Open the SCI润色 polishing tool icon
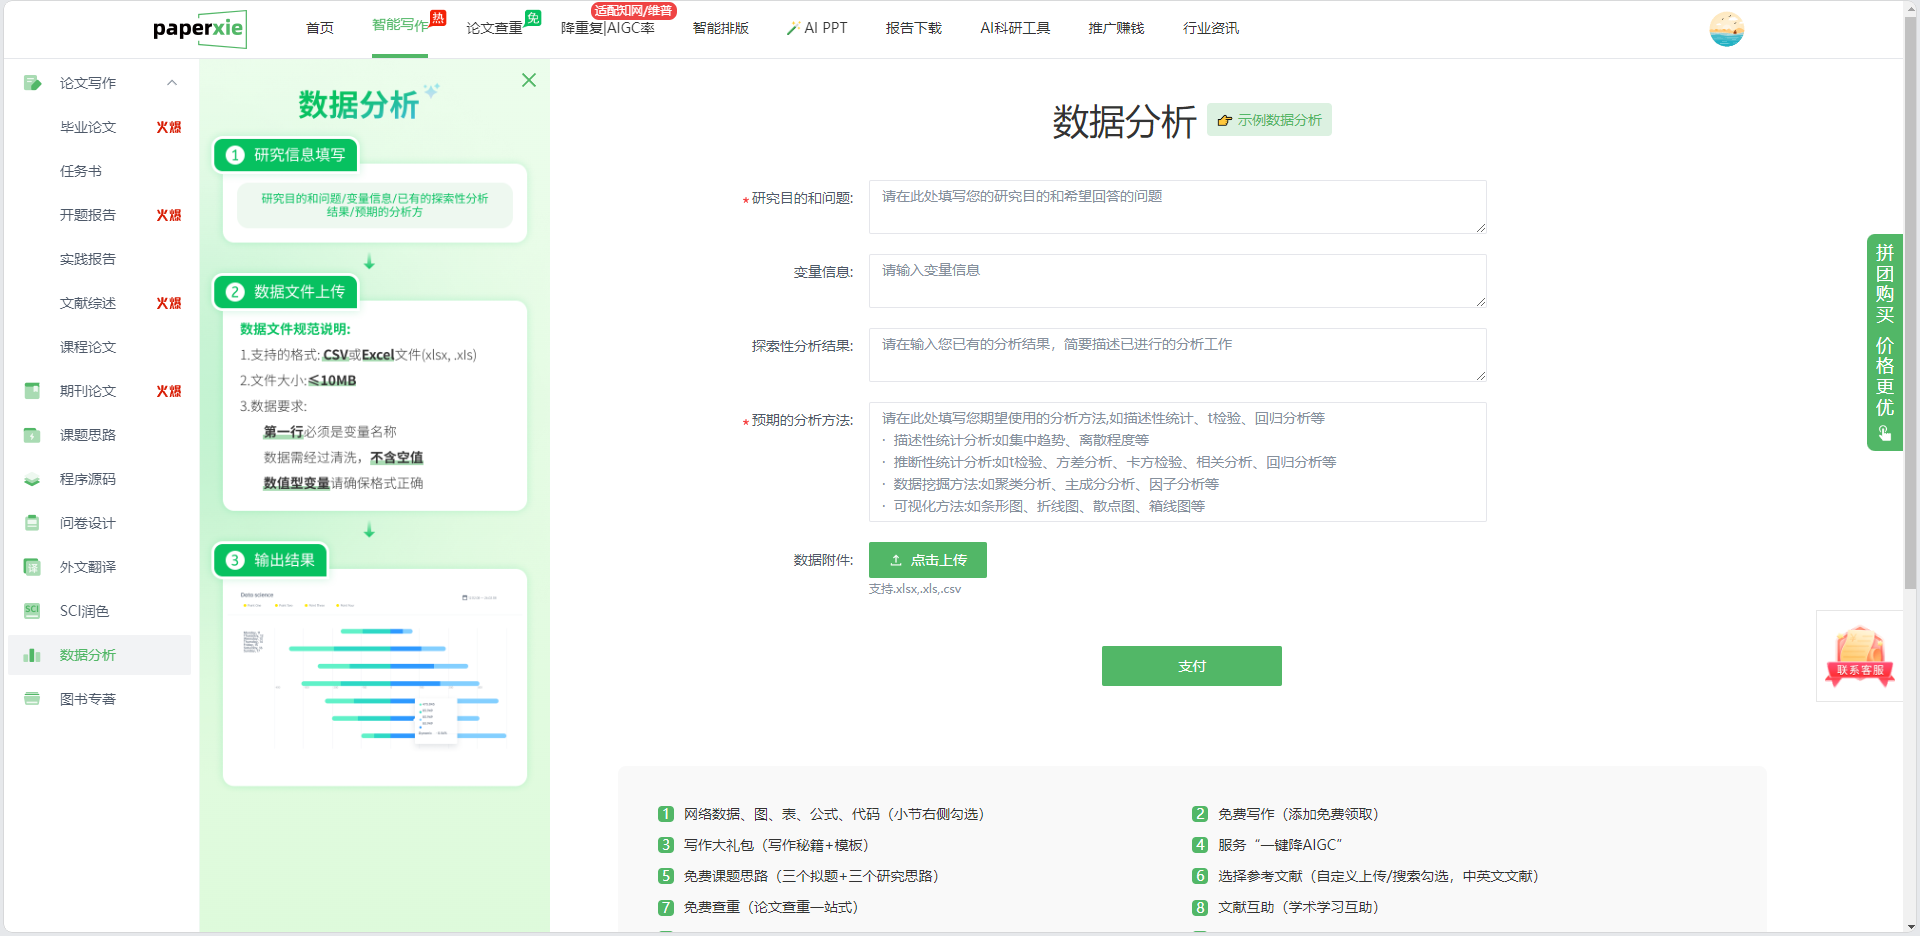The image size is (1920, 936). tap(31, 611)
